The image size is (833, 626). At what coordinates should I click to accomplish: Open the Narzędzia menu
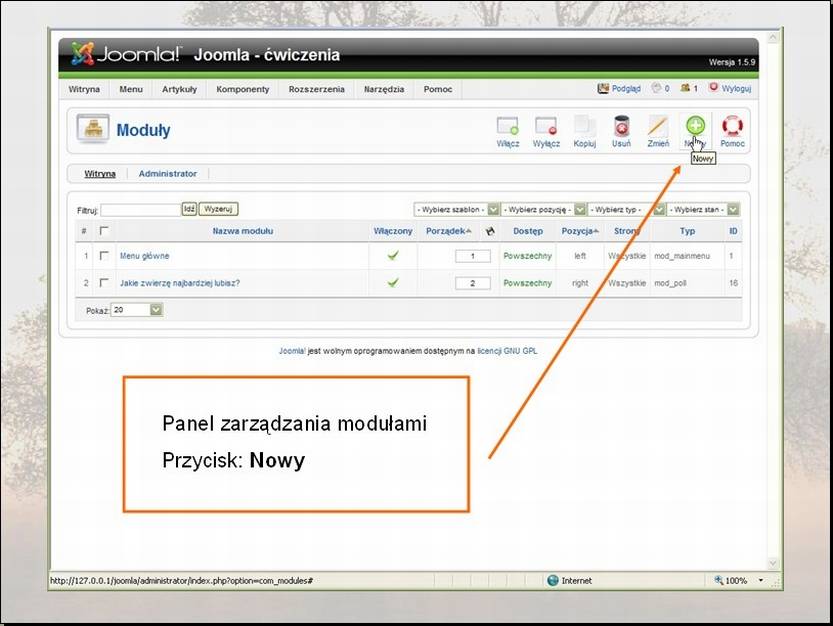point(384,89)
